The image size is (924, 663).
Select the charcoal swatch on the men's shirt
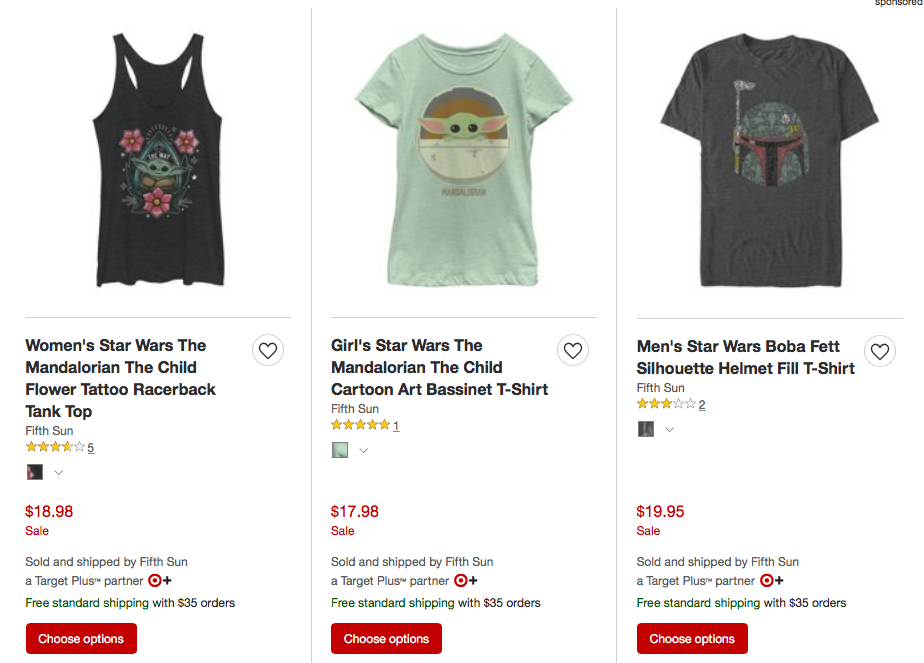tap(646, 429)
